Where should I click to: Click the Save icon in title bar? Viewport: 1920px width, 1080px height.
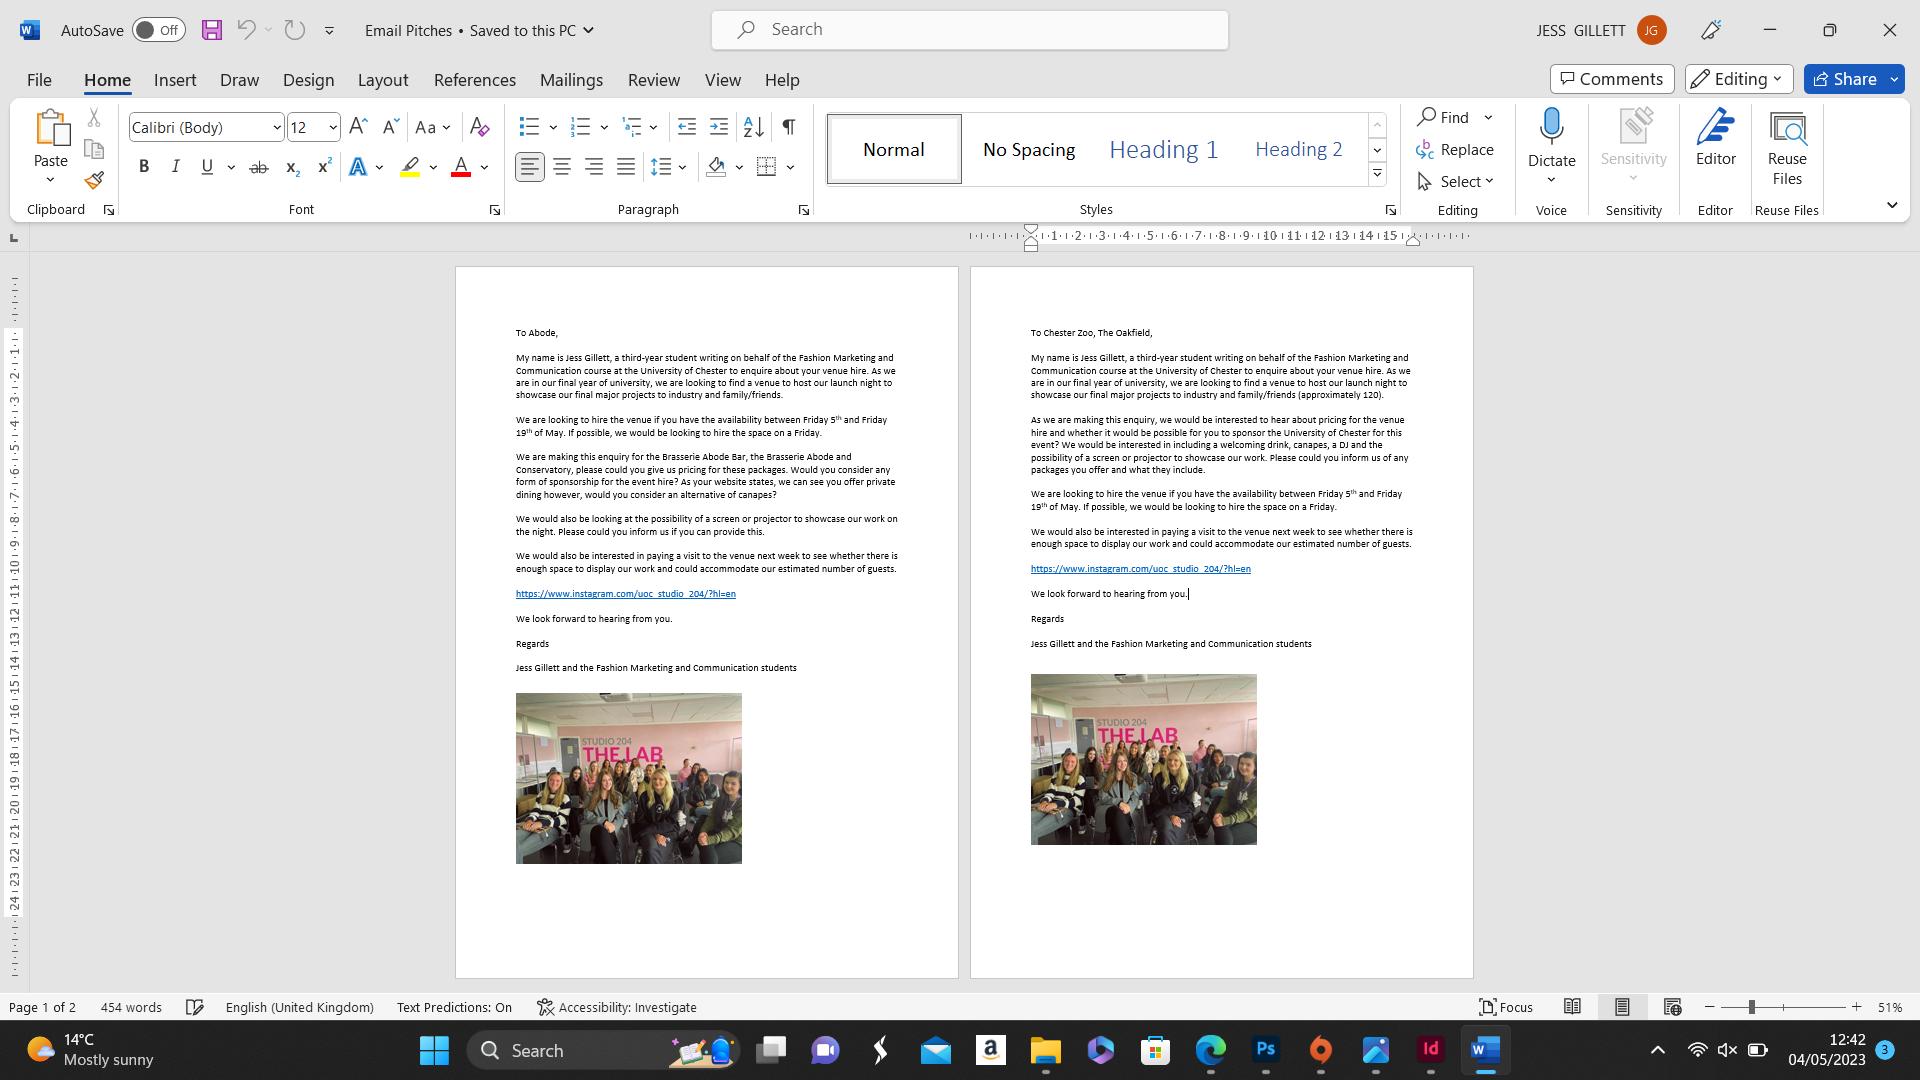212,30
